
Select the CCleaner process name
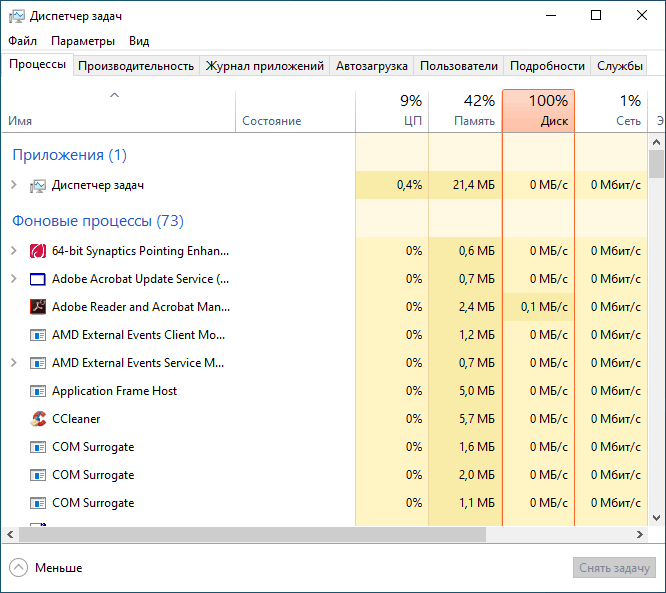click(x=76, y=419)
